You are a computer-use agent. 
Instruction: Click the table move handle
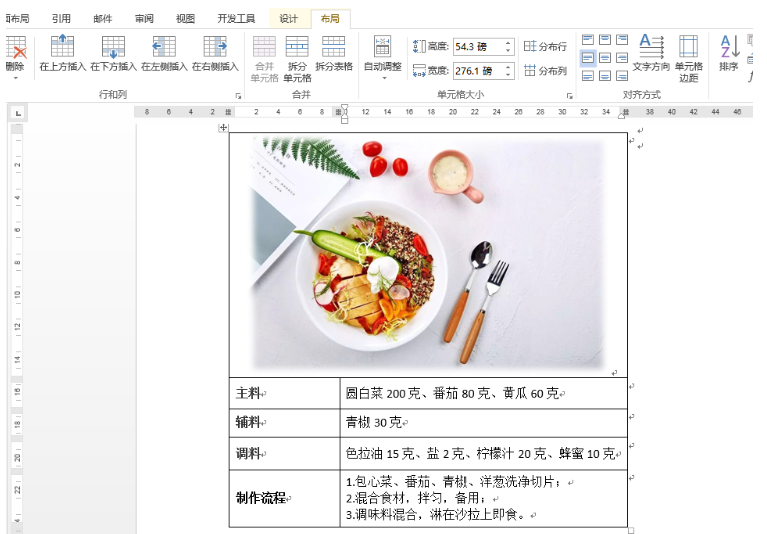point(223,128)
